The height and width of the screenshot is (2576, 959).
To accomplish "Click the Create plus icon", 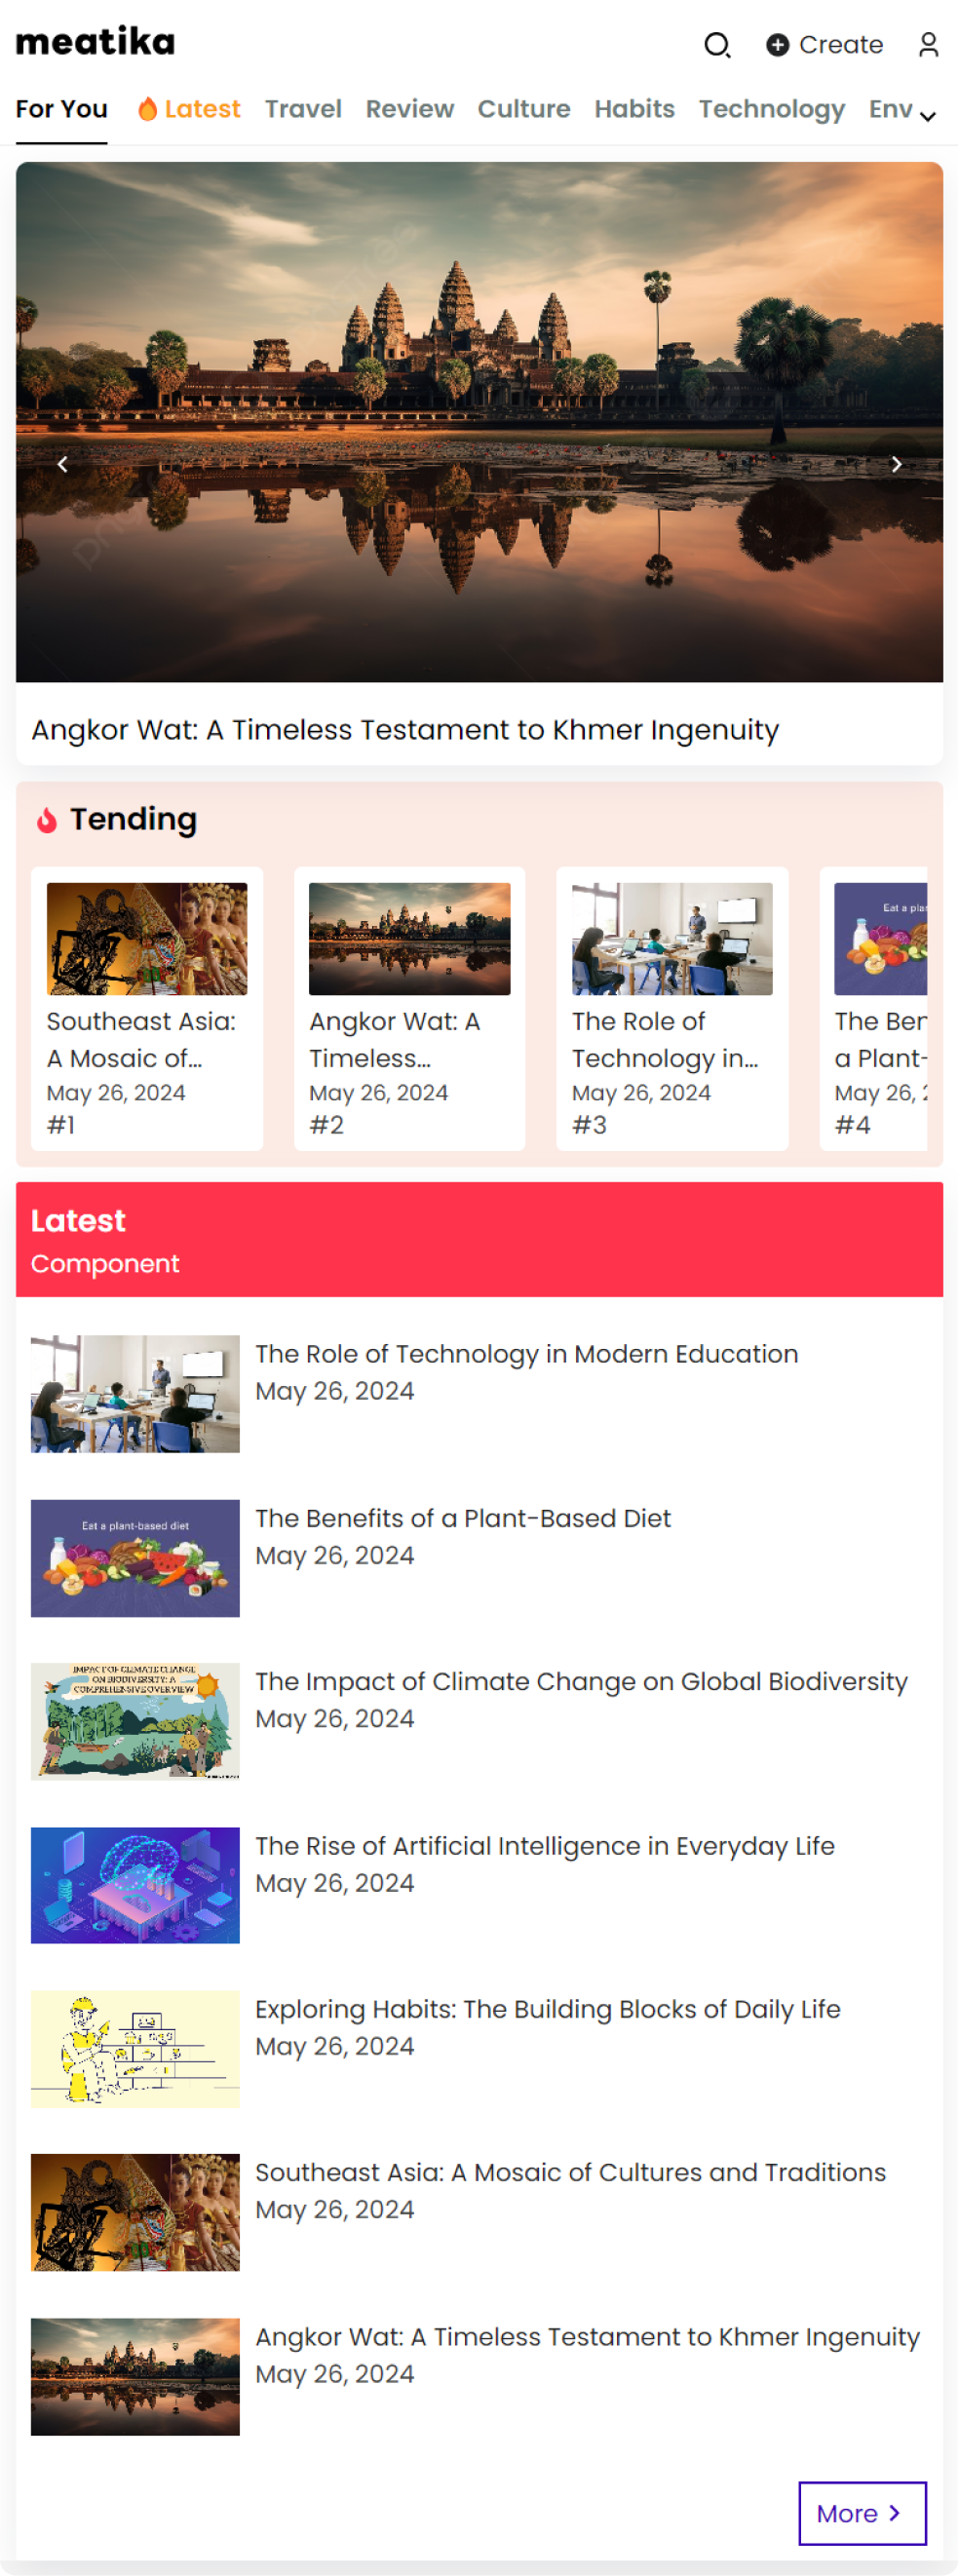I will tap(777, 45).
